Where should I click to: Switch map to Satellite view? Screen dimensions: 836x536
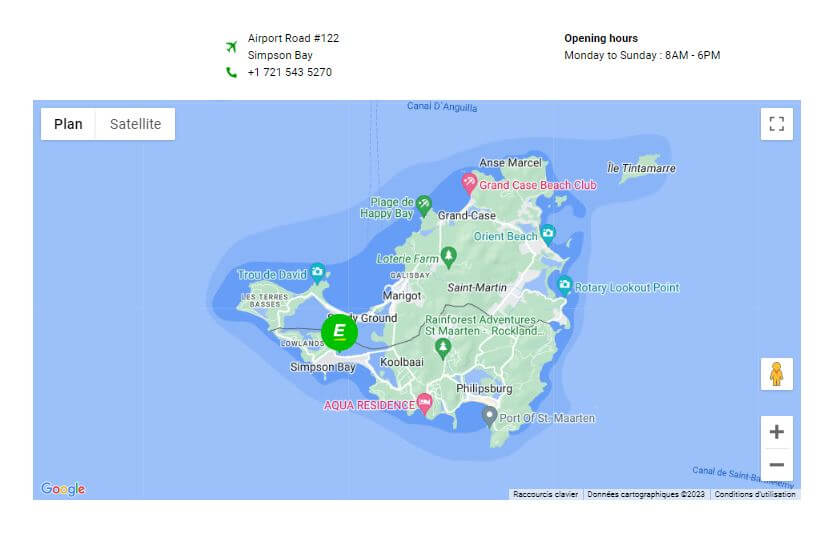tap(135, 124)
